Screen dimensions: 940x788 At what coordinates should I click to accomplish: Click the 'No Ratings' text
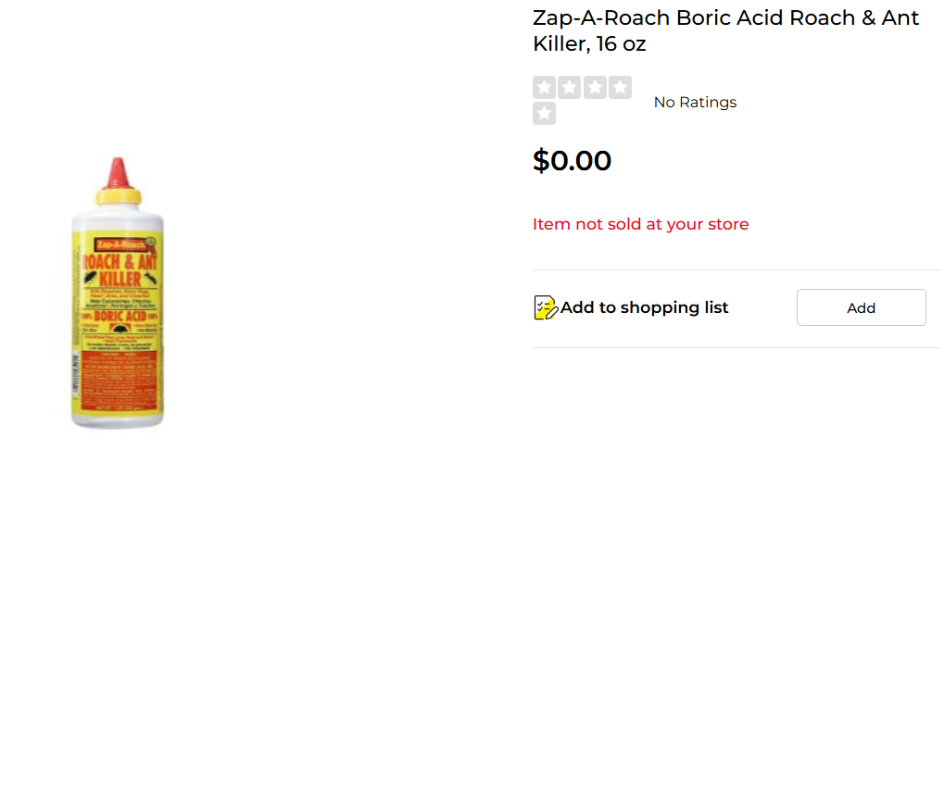coord(695,102)
